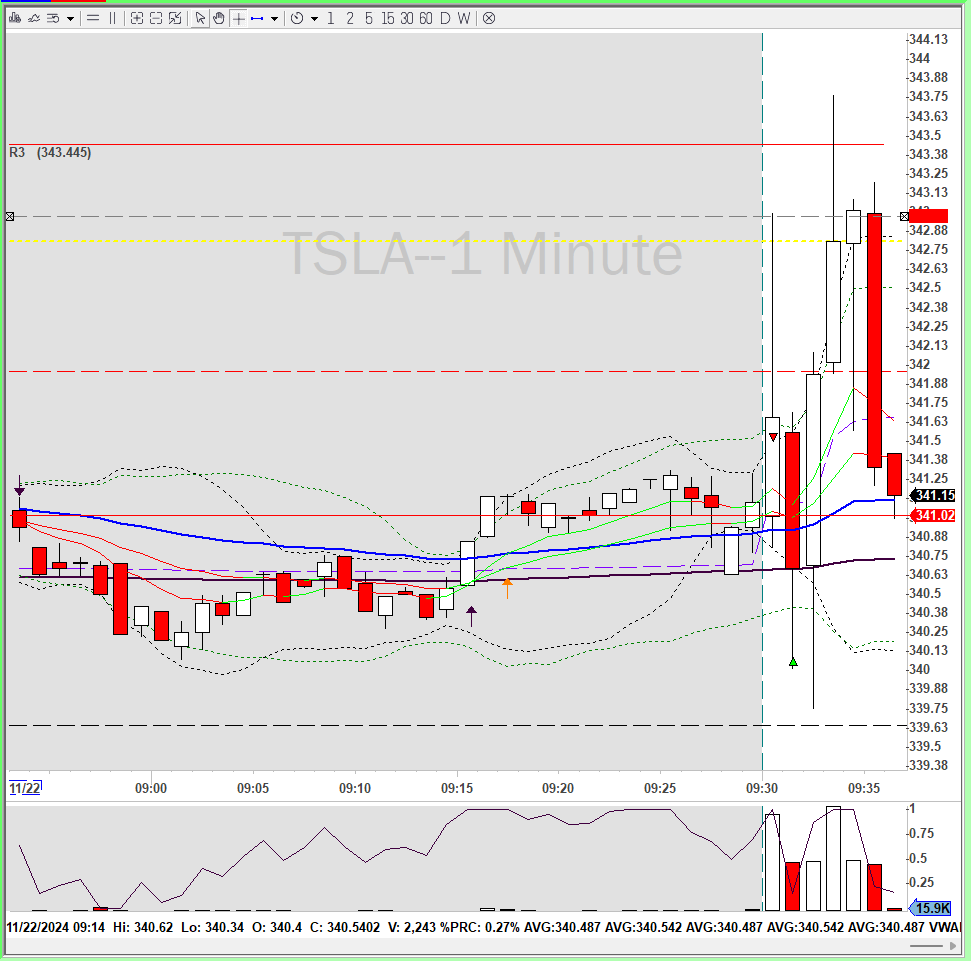The width and height of the screenshot is (971, 961).
Task: Click the Hi: 340.62 status value
Action: pos(143,928)
